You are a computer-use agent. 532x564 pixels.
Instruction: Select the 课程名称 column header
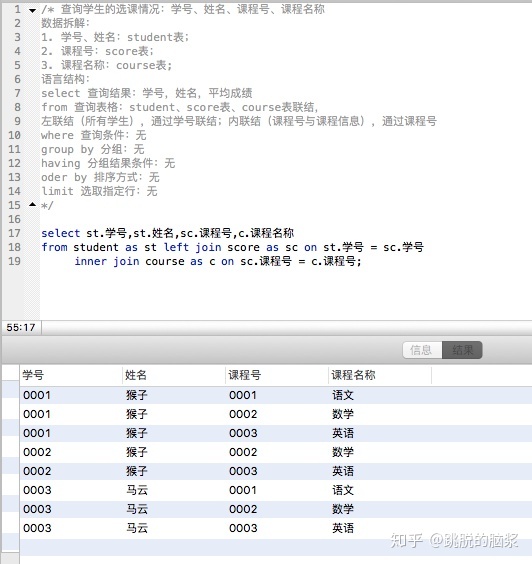pyautogui.click(x=380, y=375)
